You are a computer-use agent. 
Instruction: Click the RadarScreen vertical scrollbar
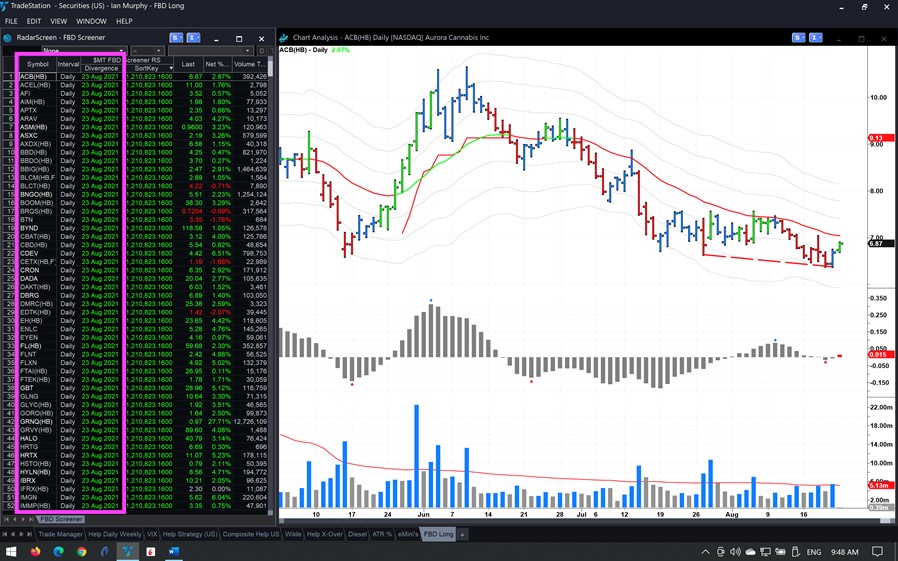[272, 300]
